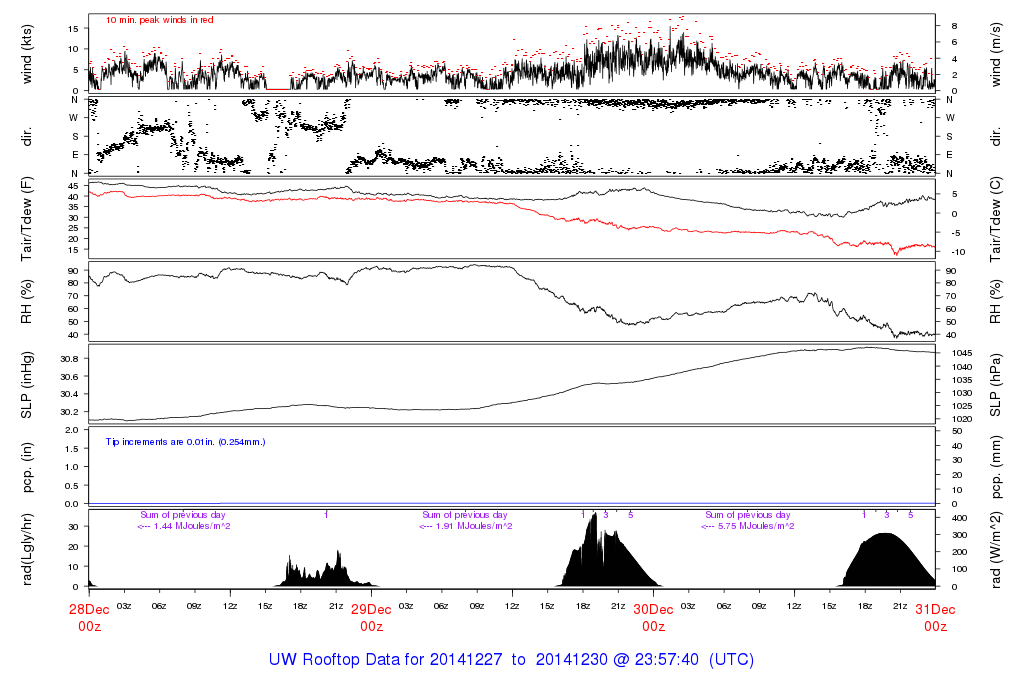Viewport: 1024px width, 700px height.
Task: Click the "wind (kts)" left axis label
Action: (28, 53)
